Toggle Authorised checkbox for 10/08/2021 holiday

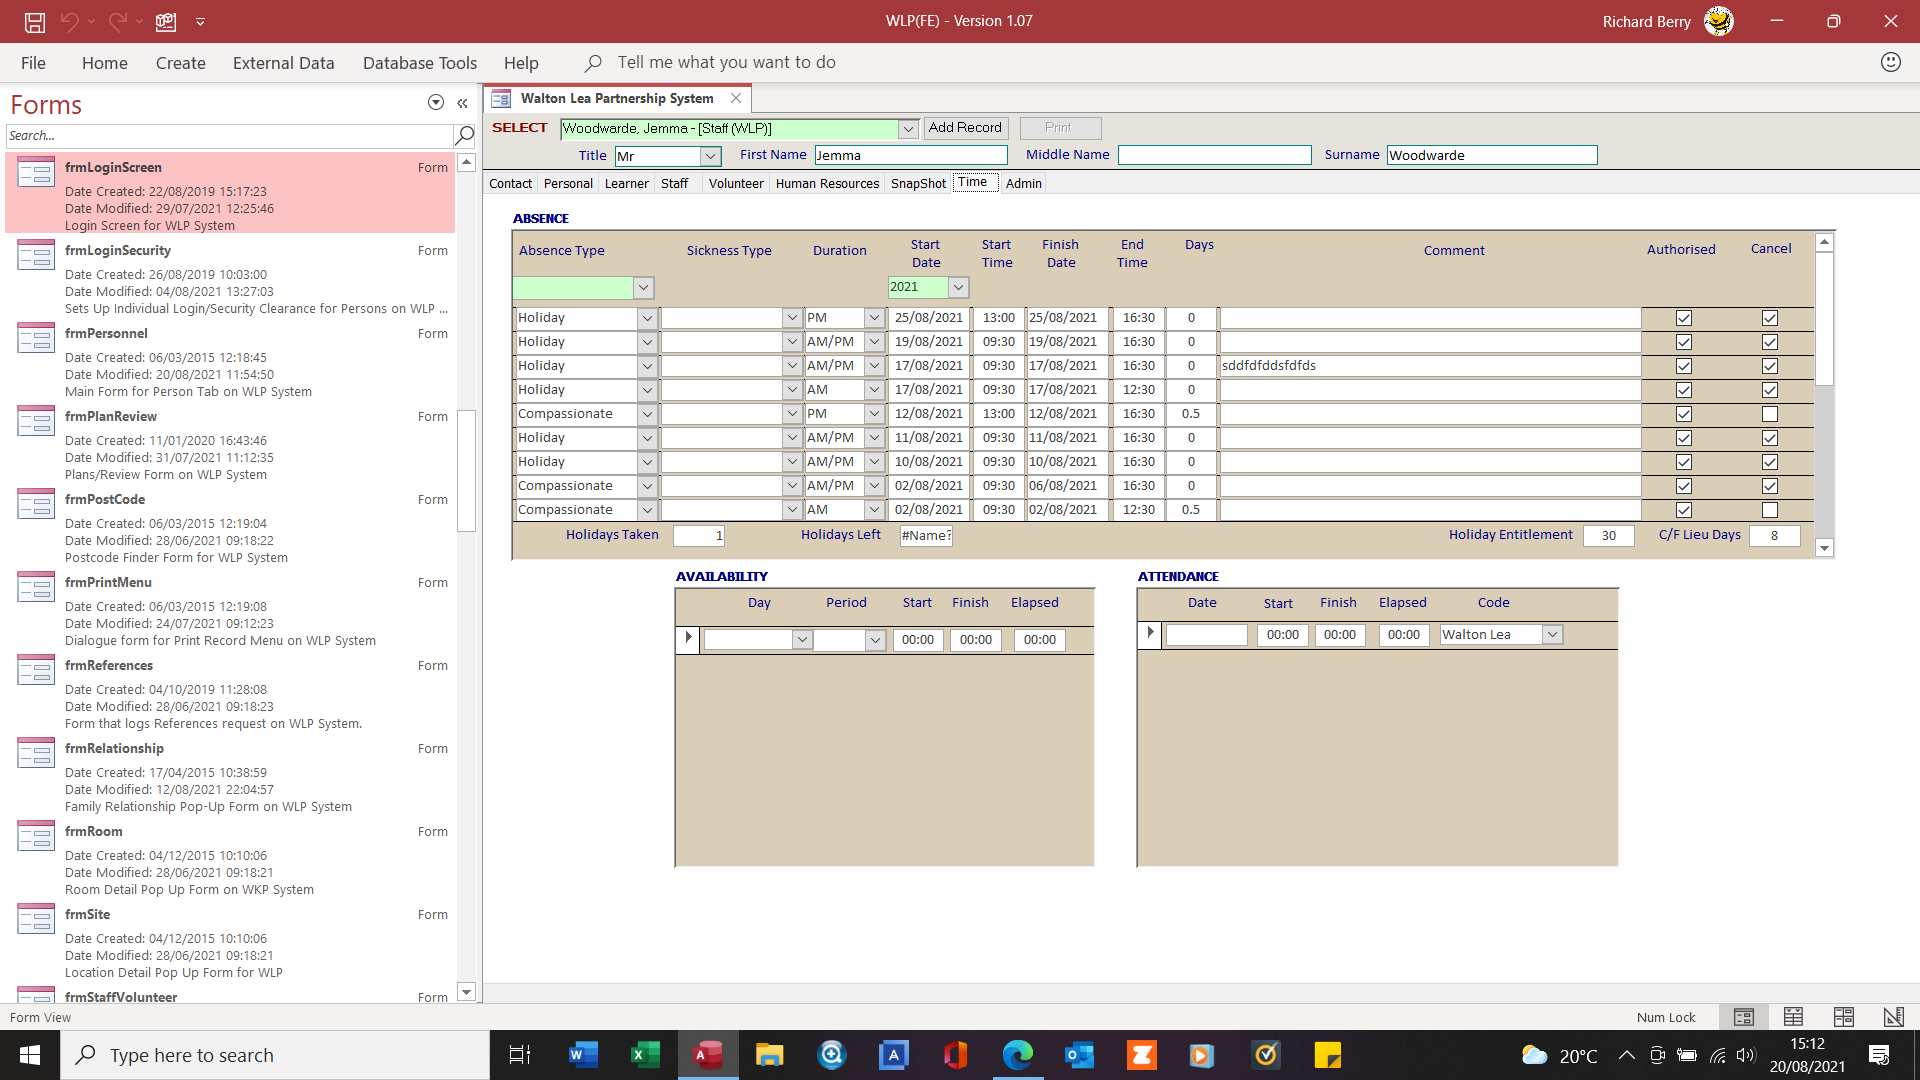(1684, 462)
